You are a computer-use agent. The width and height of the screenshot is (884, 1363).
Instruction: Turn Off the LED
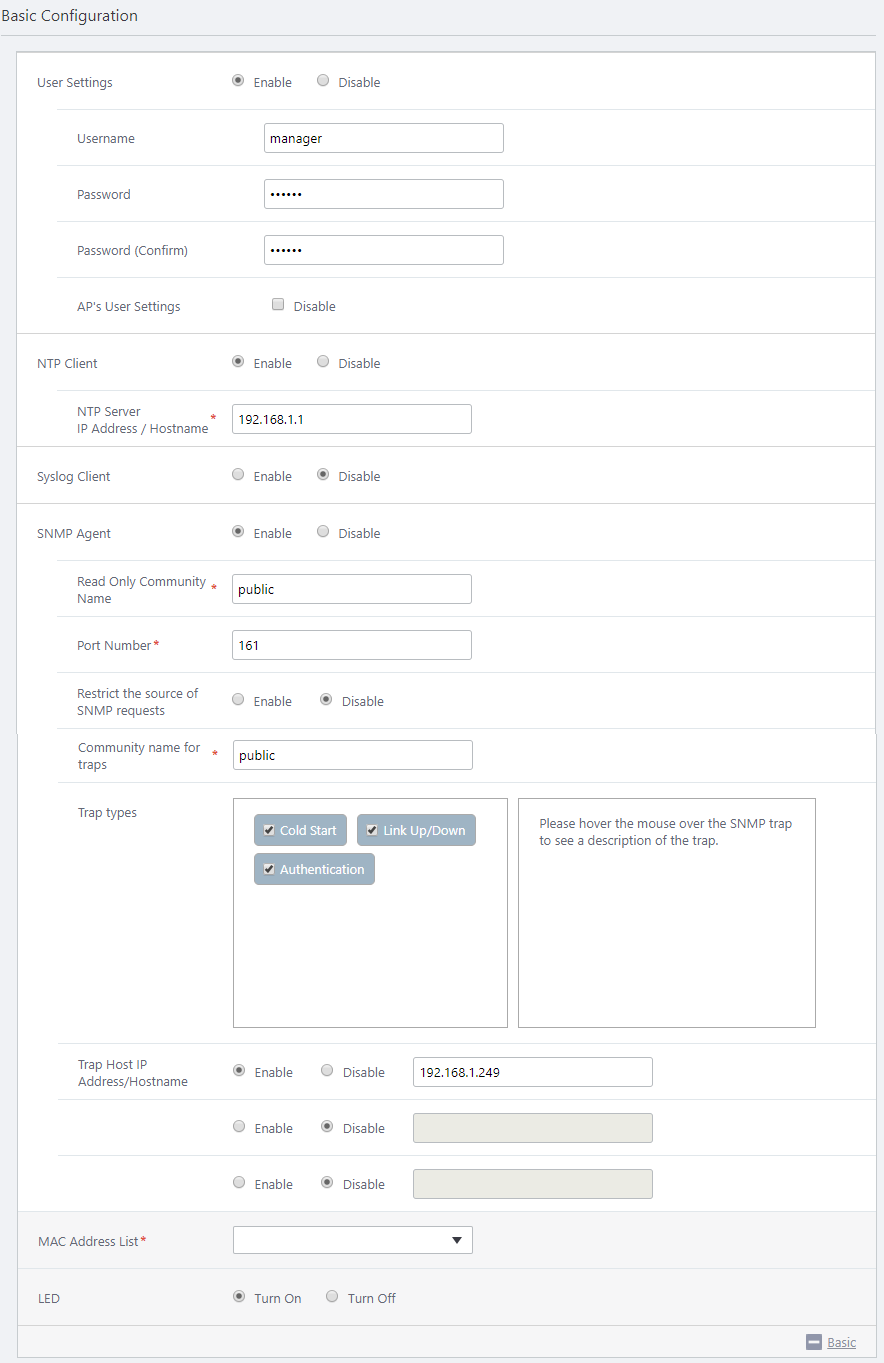(333, 1297)
